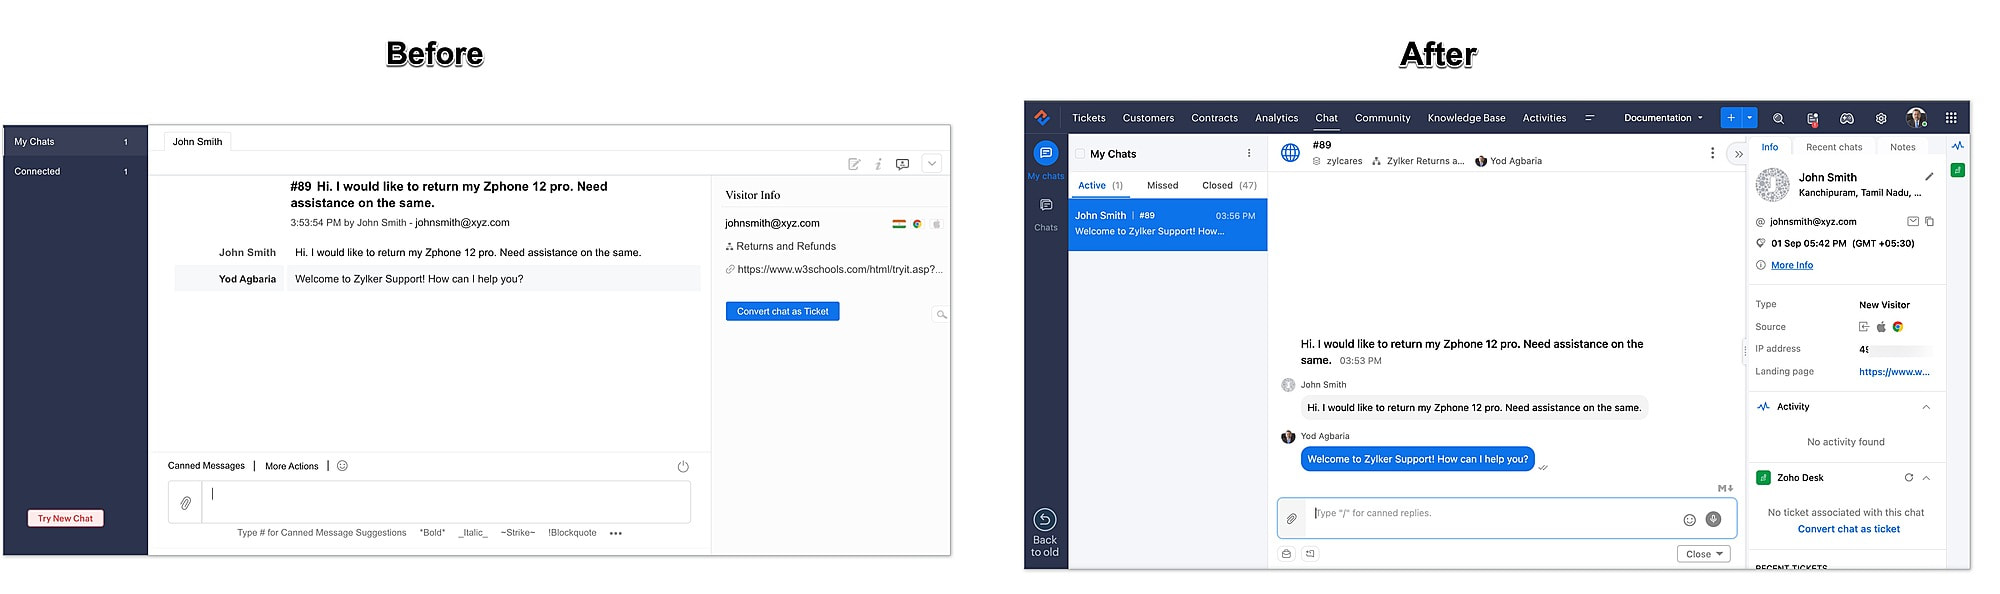Collapse the Activity section

point(1926,407)
